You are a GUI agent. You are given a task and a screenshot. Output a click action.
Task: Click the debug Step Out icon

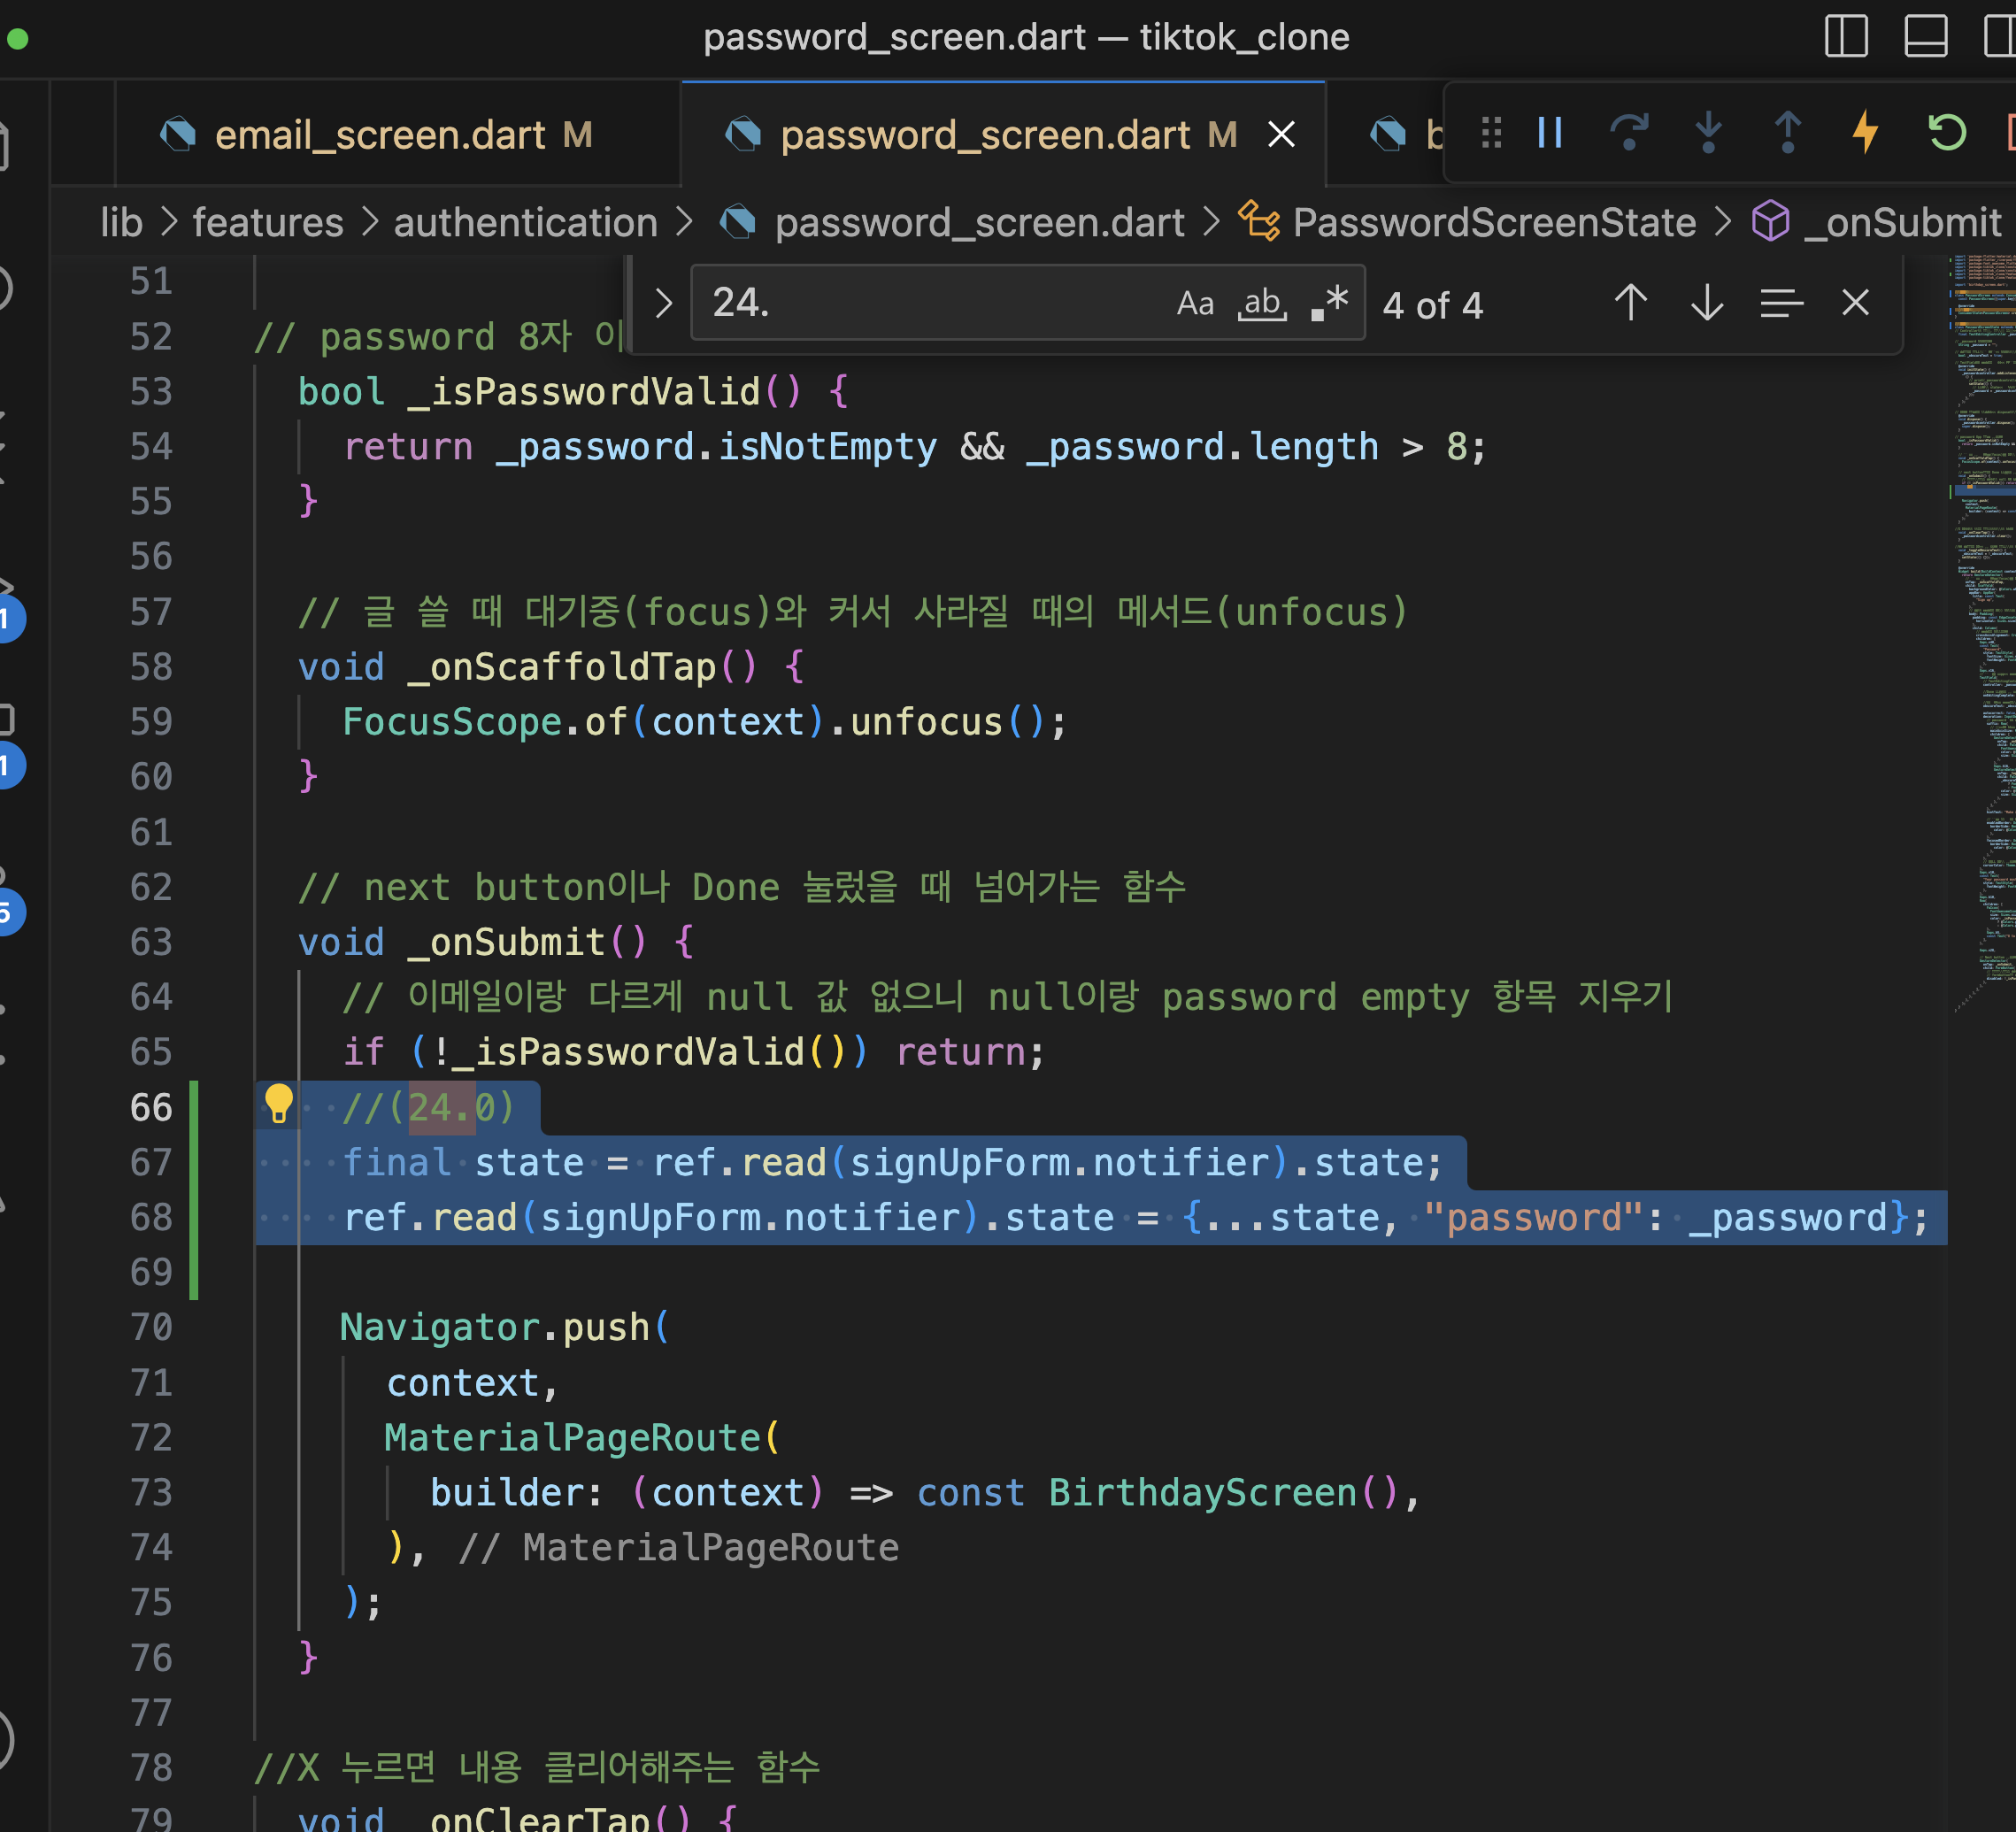[1787, 133]
